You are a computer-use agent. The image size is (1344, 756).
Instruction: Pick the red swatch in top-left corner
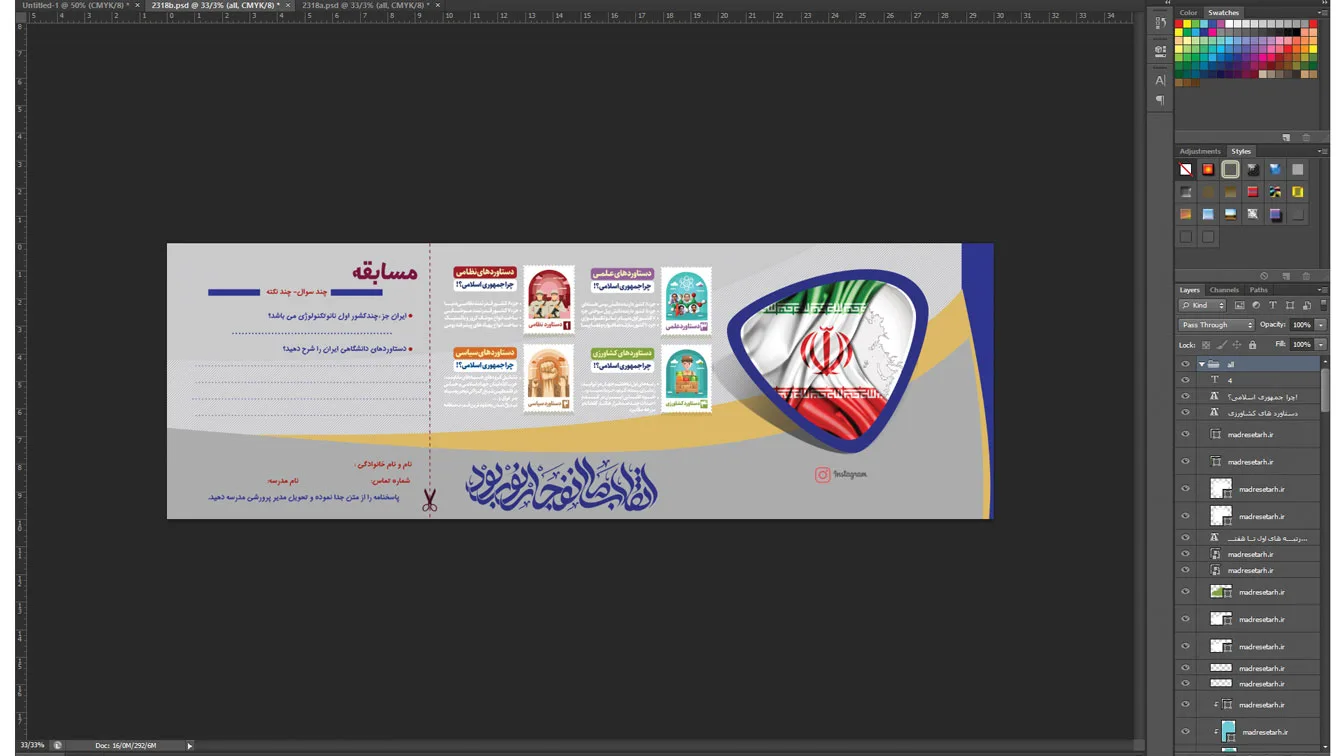coord(1179,24)
